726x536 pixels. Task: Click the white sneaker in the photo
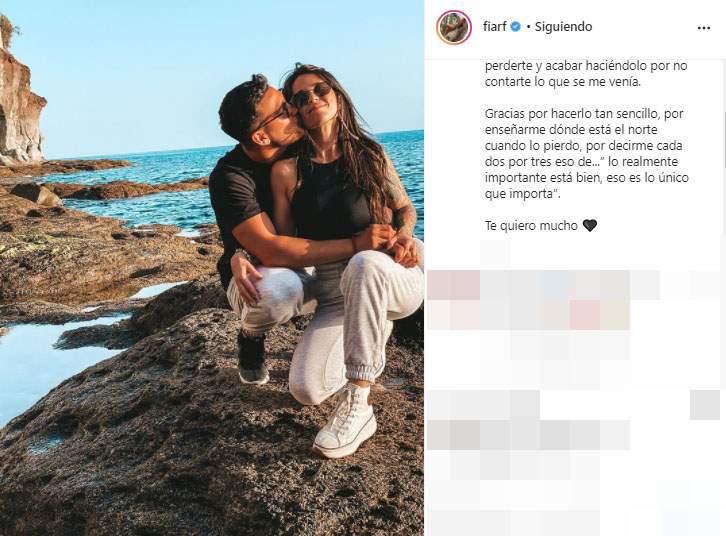345,421
